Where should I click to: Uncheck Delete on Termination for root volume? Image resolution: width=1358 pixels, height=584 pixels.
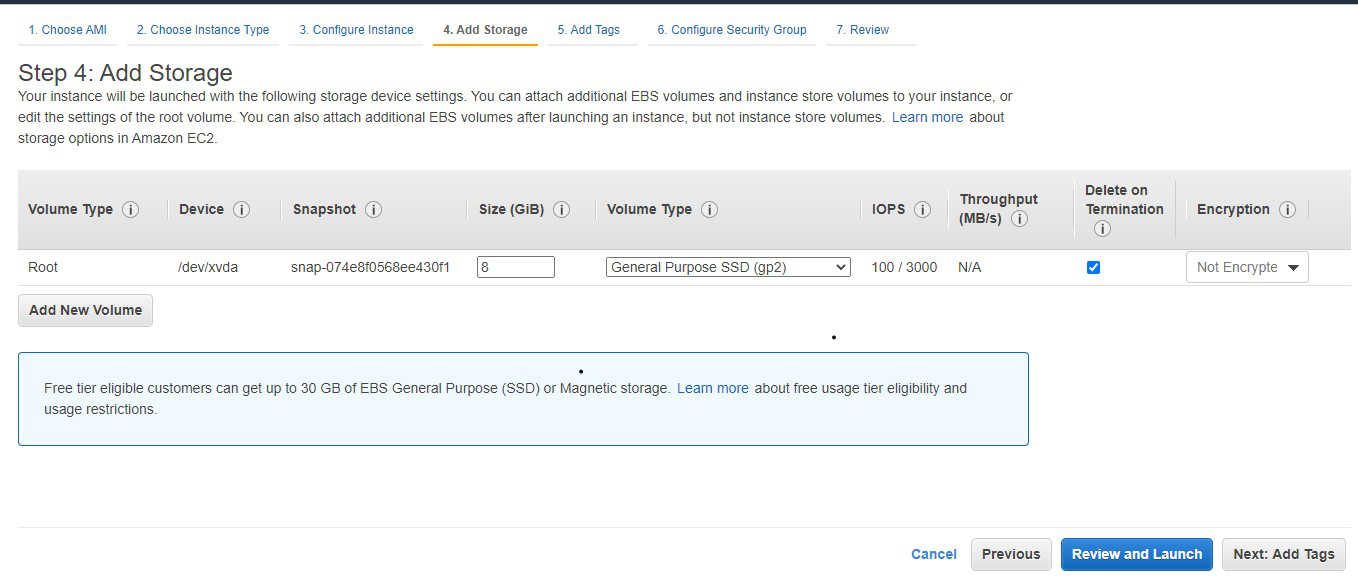pos(1093,267)
